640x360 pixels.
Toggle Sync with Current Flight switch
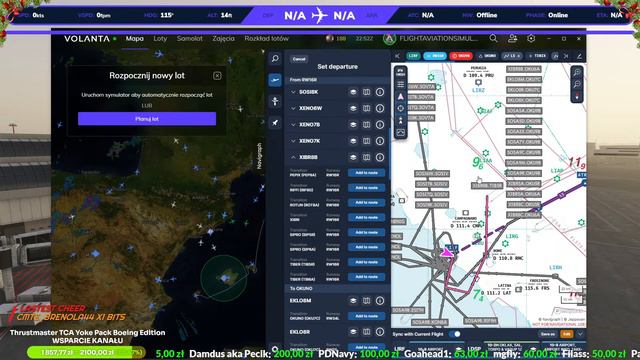pyautogui.click(x=455, y=334)
